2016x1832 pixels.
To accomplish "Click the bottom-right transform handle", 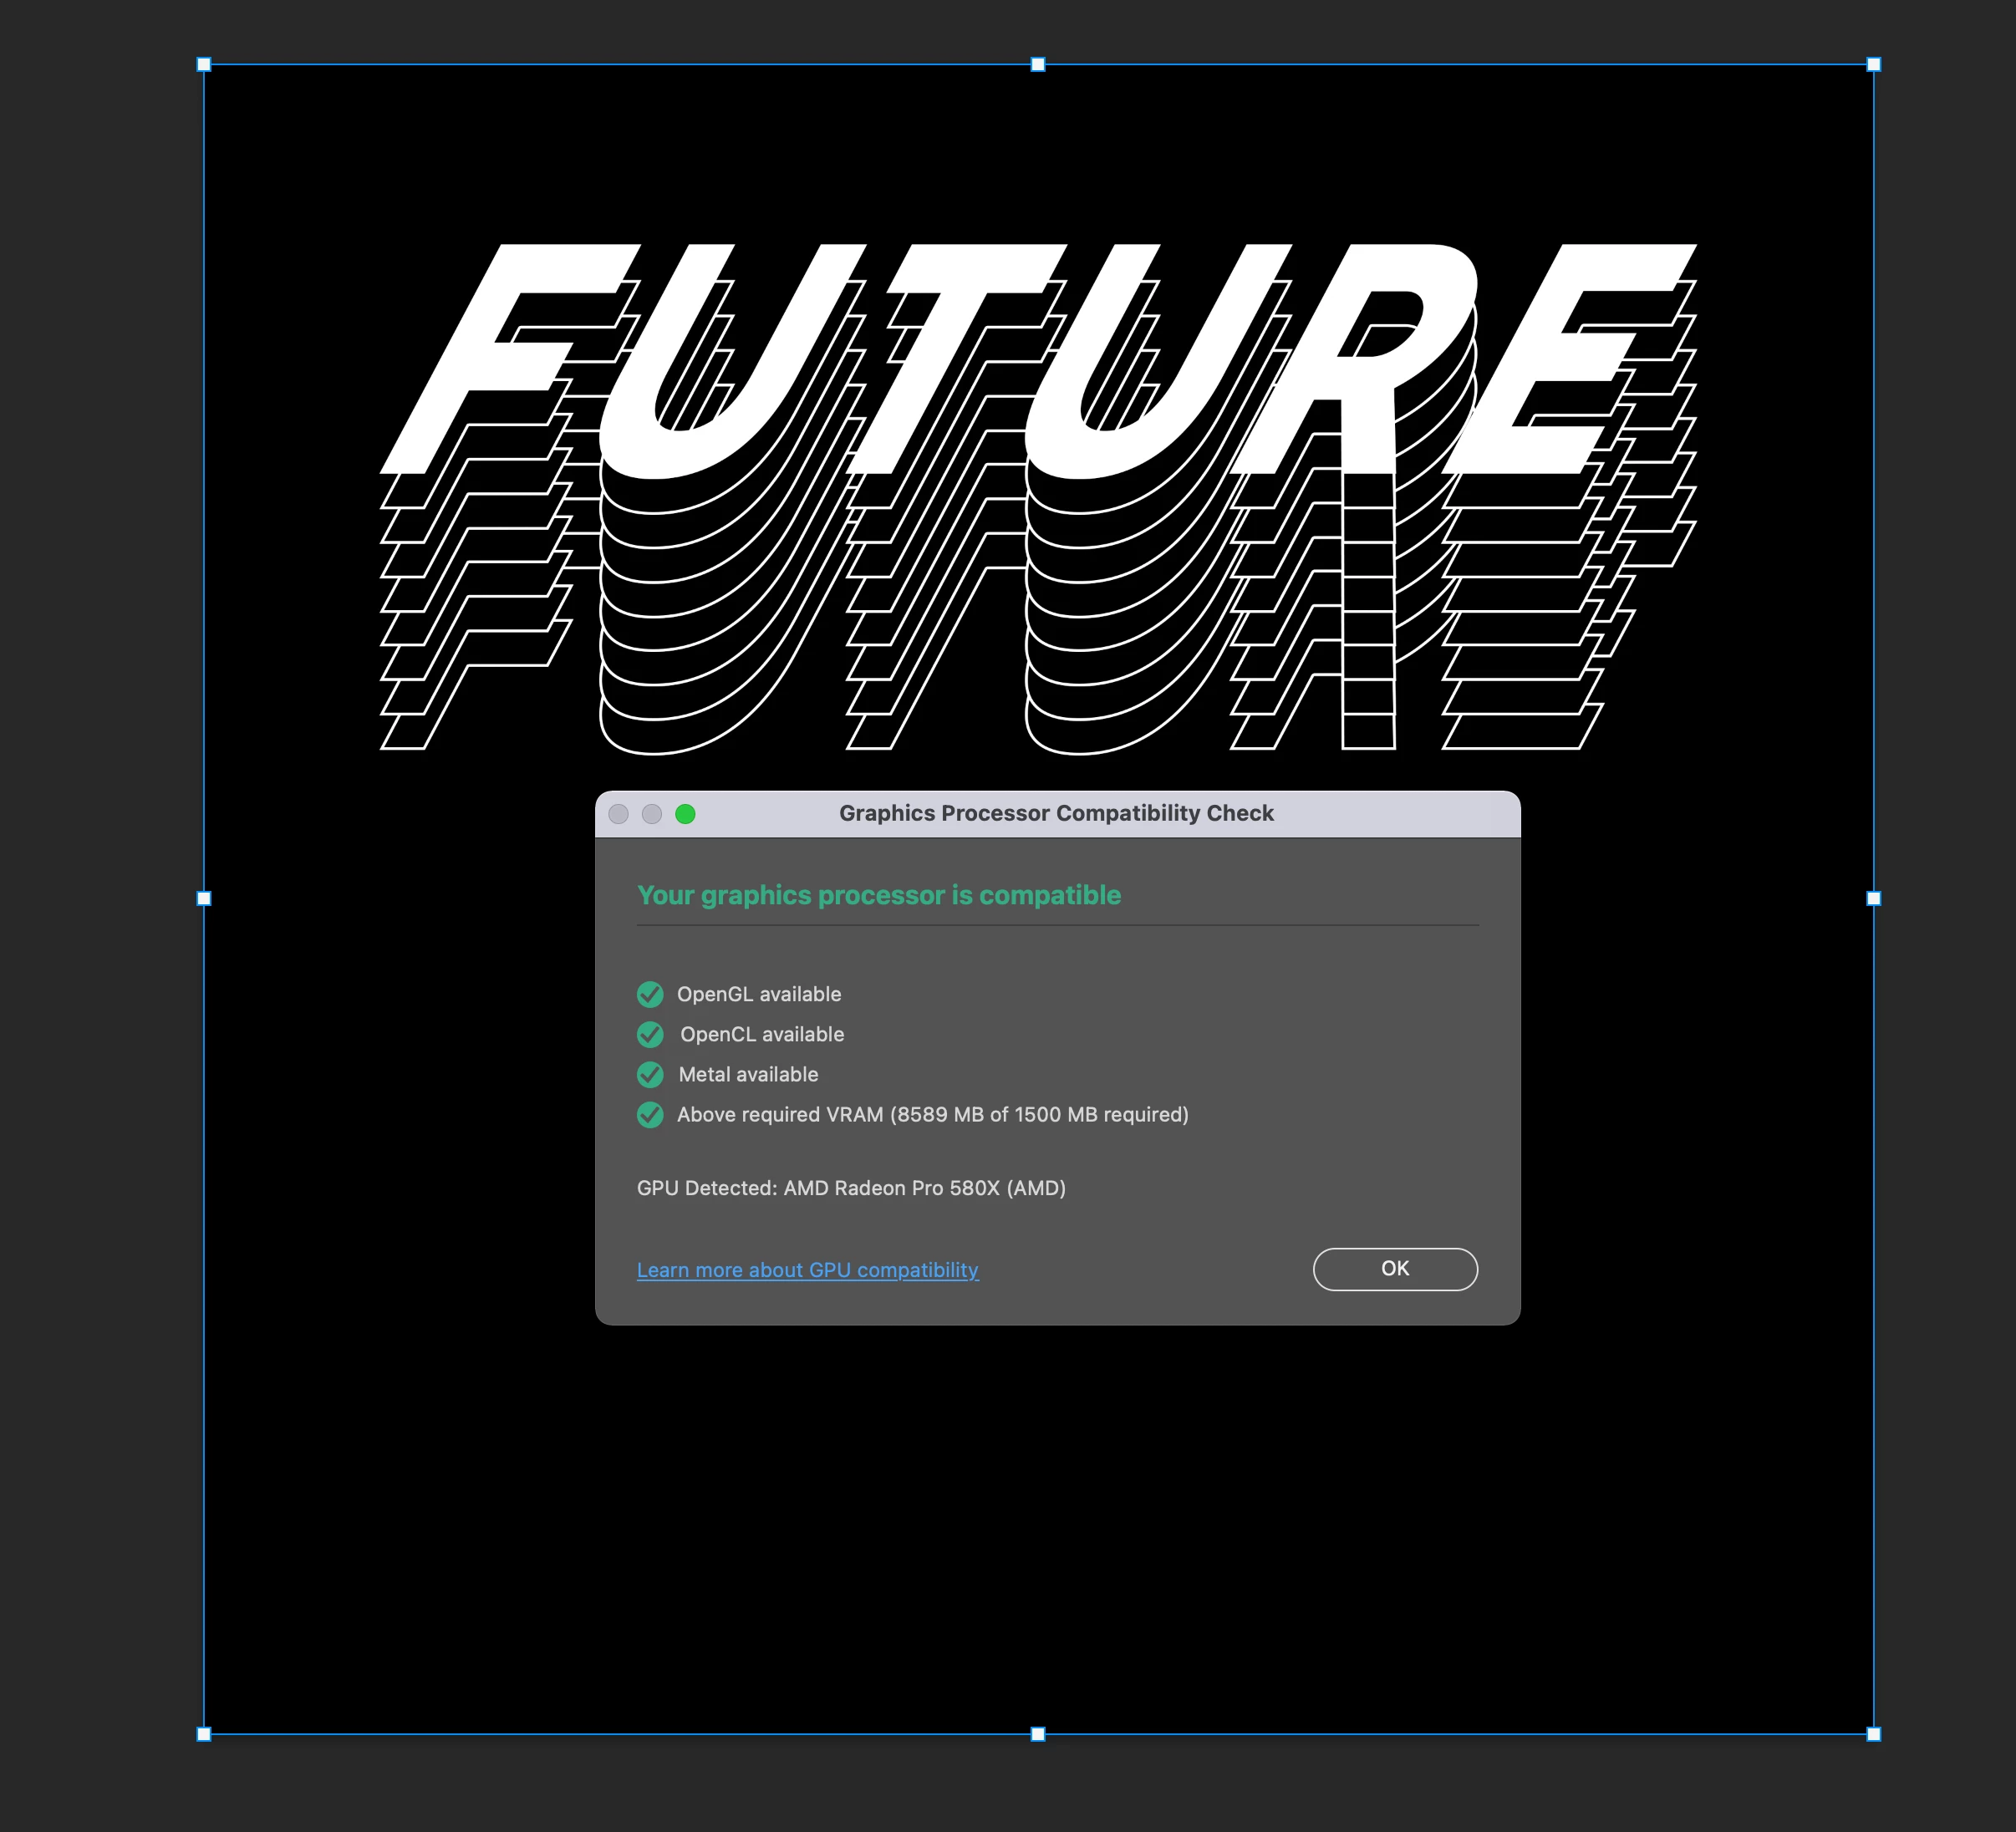I will point(1874,1734).
